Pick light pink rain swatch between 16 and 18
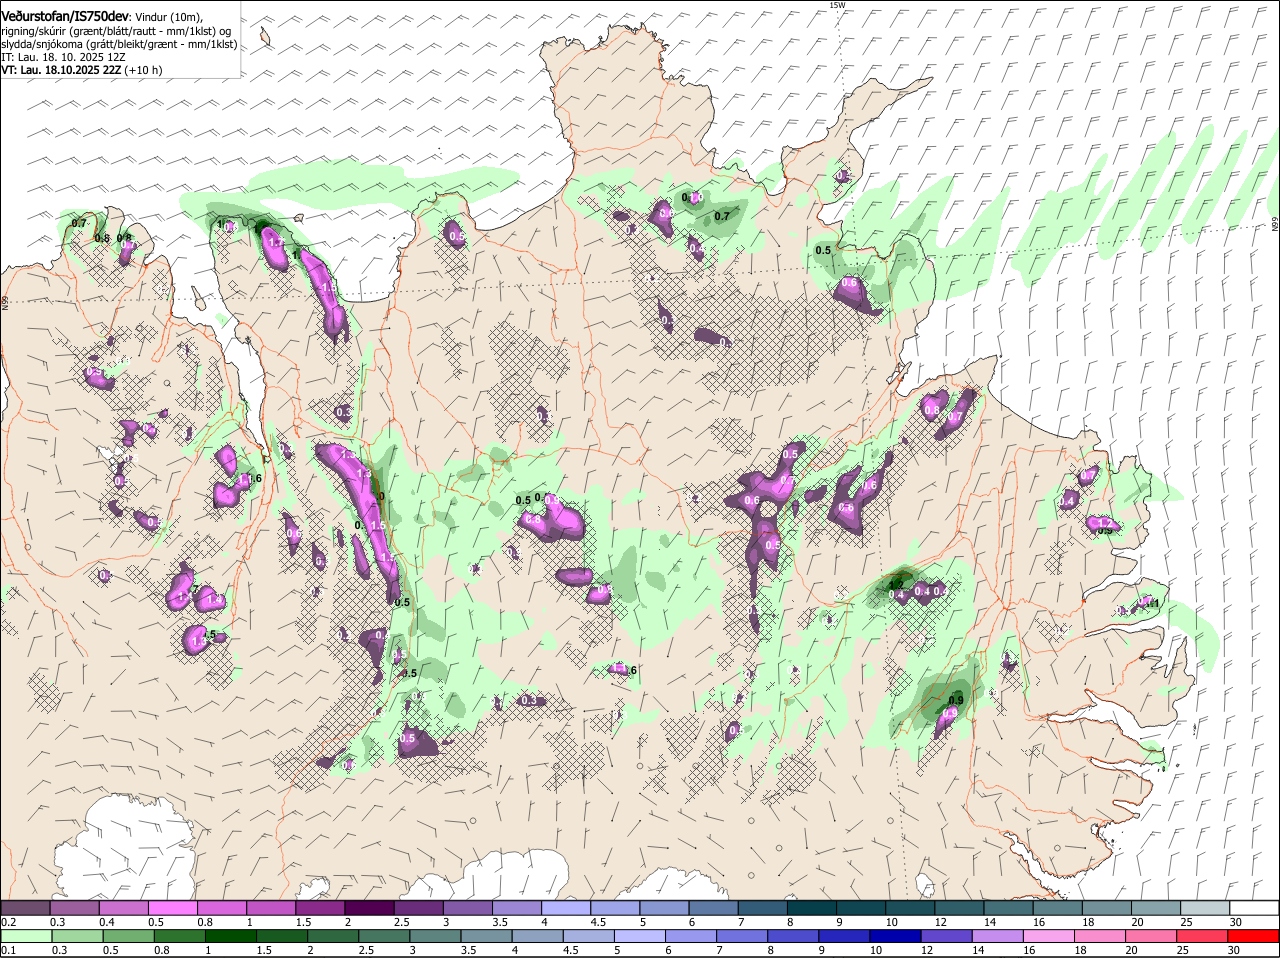 [x=1050, y=936]
